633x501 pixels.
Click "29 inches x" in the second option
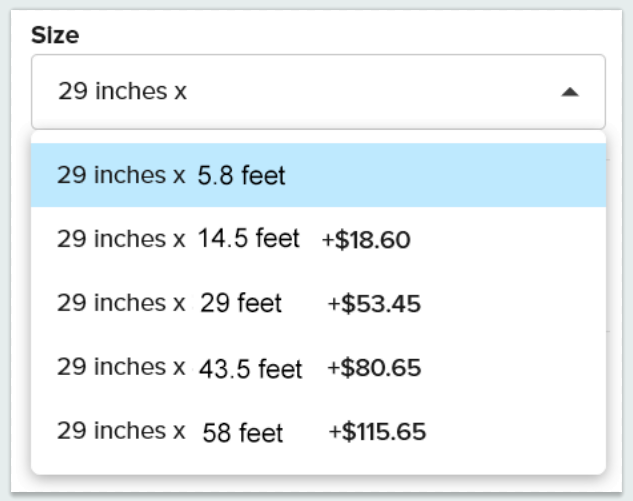click(121, 239)
